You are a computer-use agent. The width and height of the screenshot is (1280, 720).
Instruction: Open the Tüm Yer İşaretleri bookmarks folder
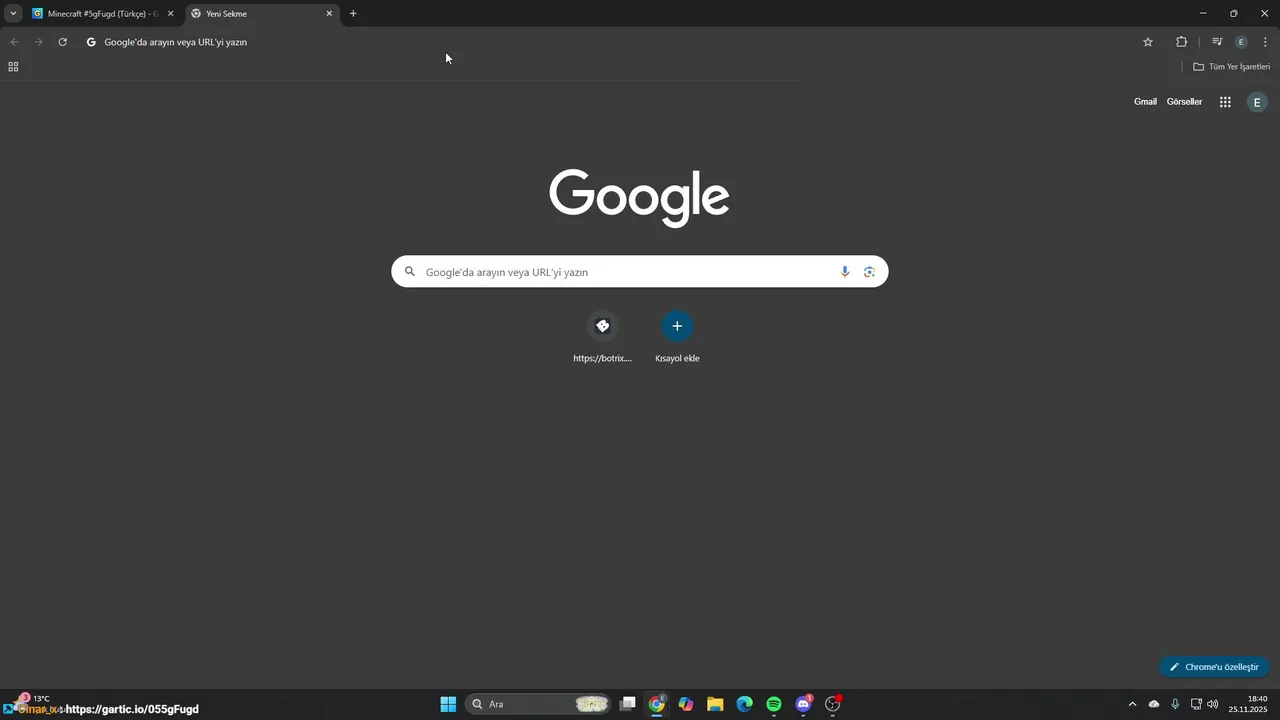(1232, 67)
